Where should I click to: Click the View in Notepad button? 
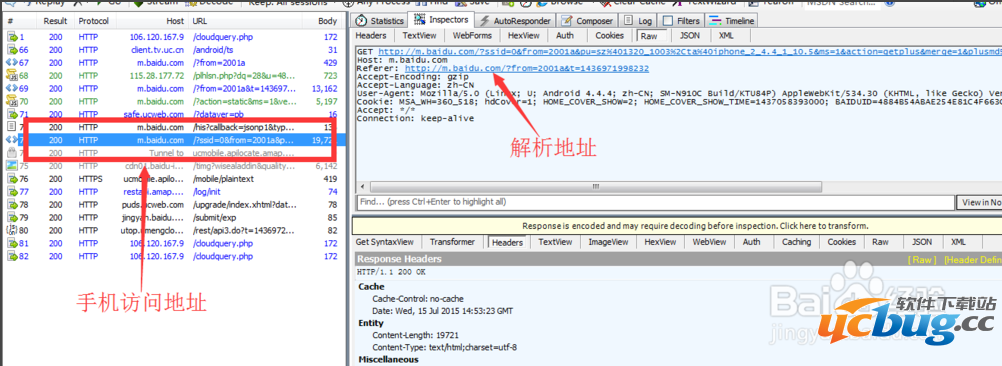[979, 202]
